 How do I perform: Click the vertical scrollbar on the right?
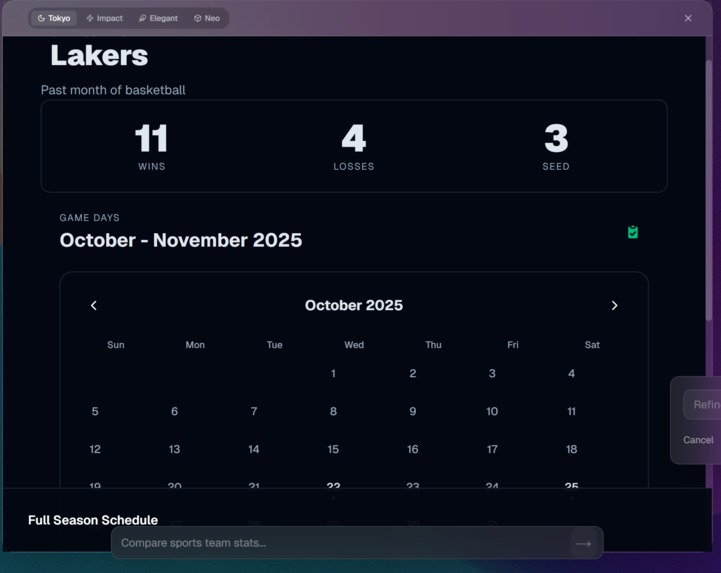point(709,191)
